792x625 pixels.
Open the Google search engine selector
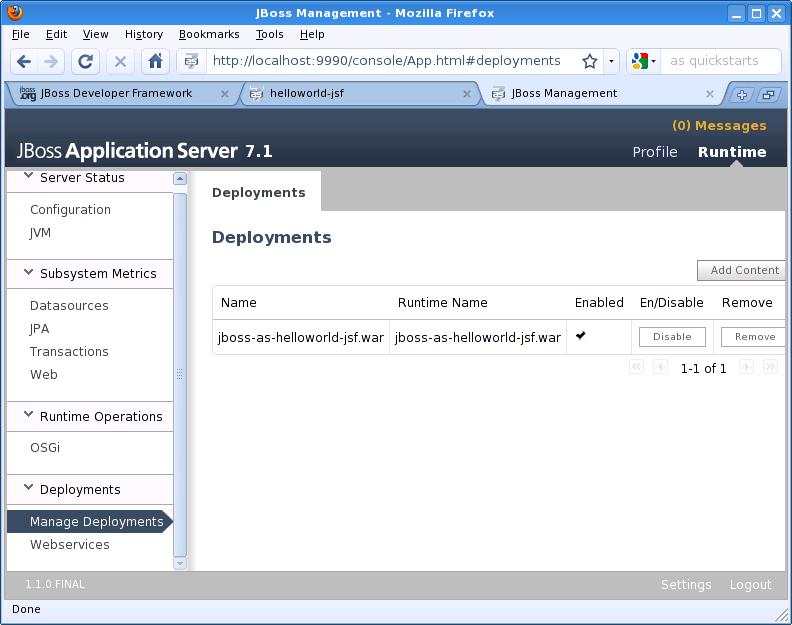tap(644, 62)
